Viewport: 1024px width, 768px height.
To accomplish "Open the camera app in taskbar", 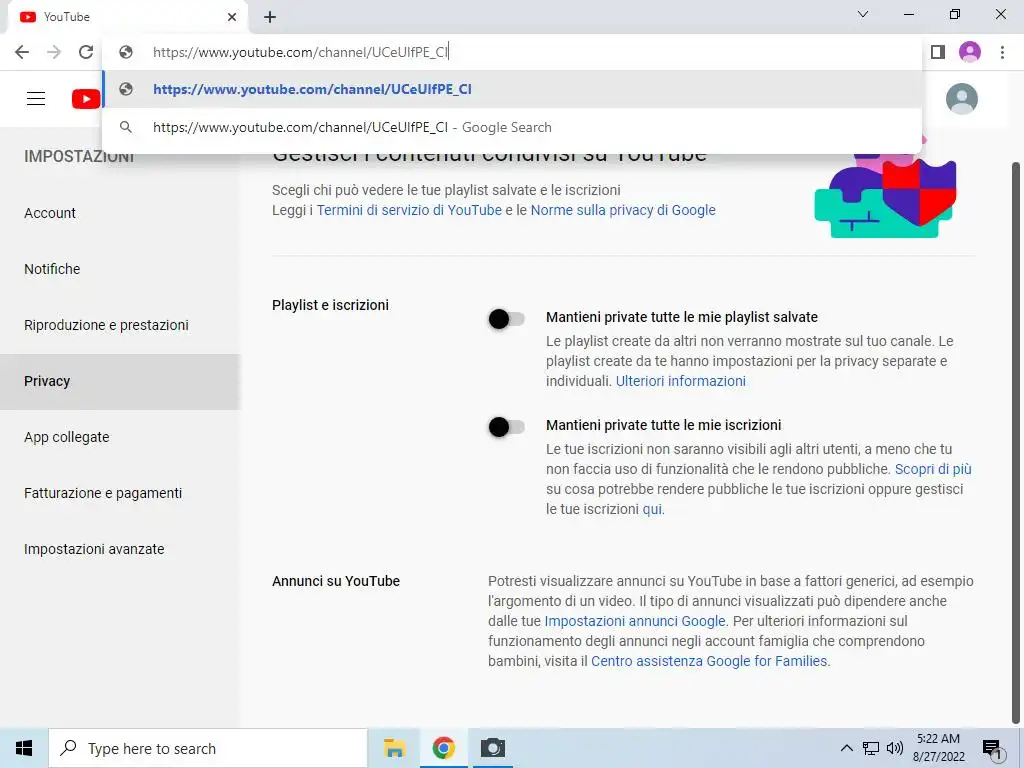I will (493, 748).
